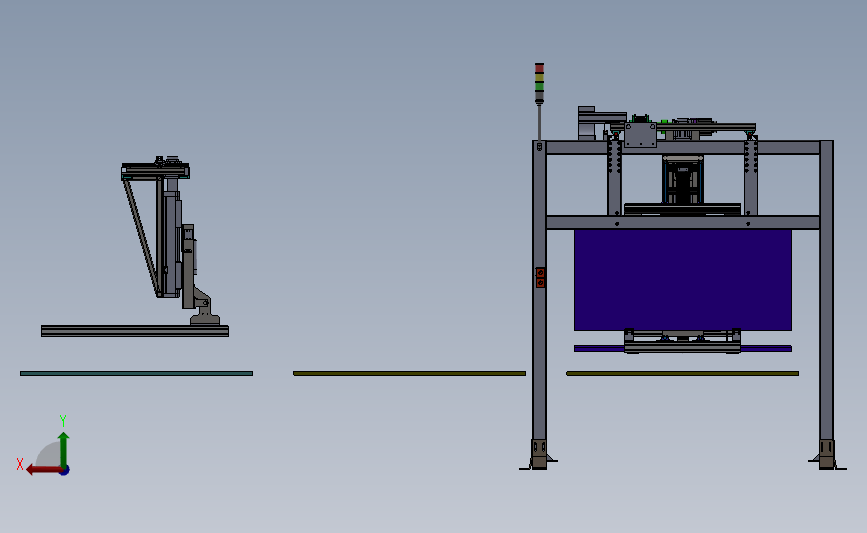This screenshot has width=867, height=533.
Task: Select the orange switch box on the frame's left post
Action: (x=540, y=278)
